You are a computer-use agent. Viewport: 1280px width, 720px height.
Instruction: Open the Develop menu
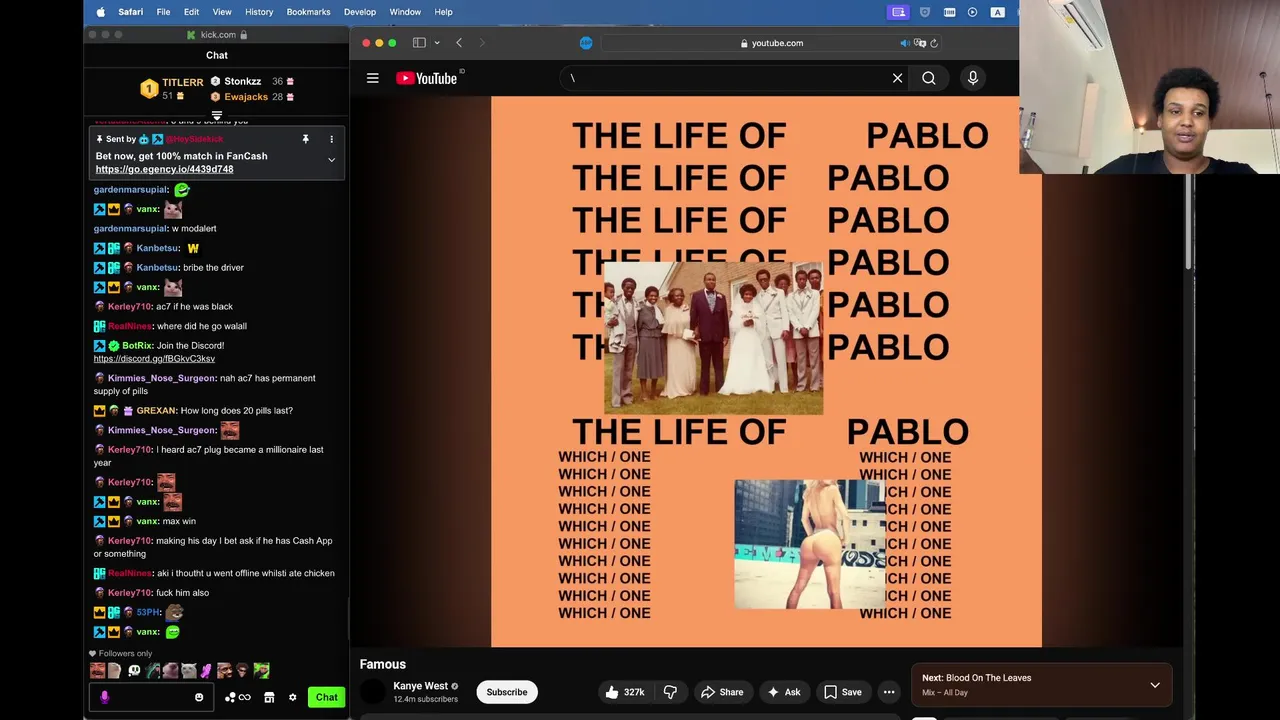coord(360,12)
